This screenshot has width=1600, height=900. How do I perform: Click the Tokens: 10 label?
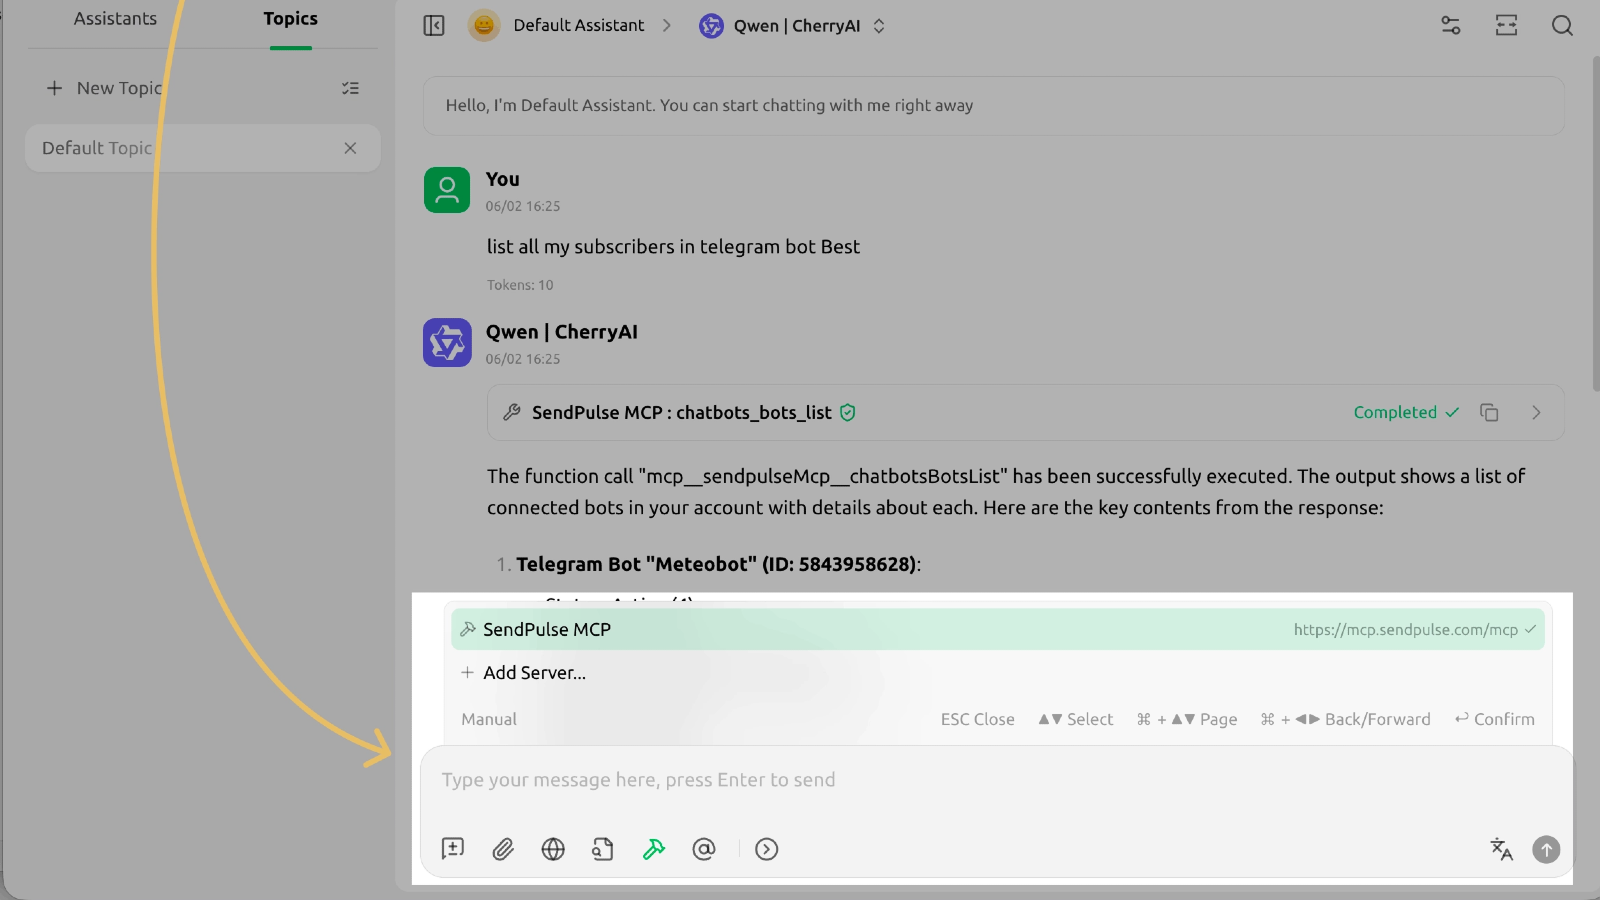click(520, 285)
